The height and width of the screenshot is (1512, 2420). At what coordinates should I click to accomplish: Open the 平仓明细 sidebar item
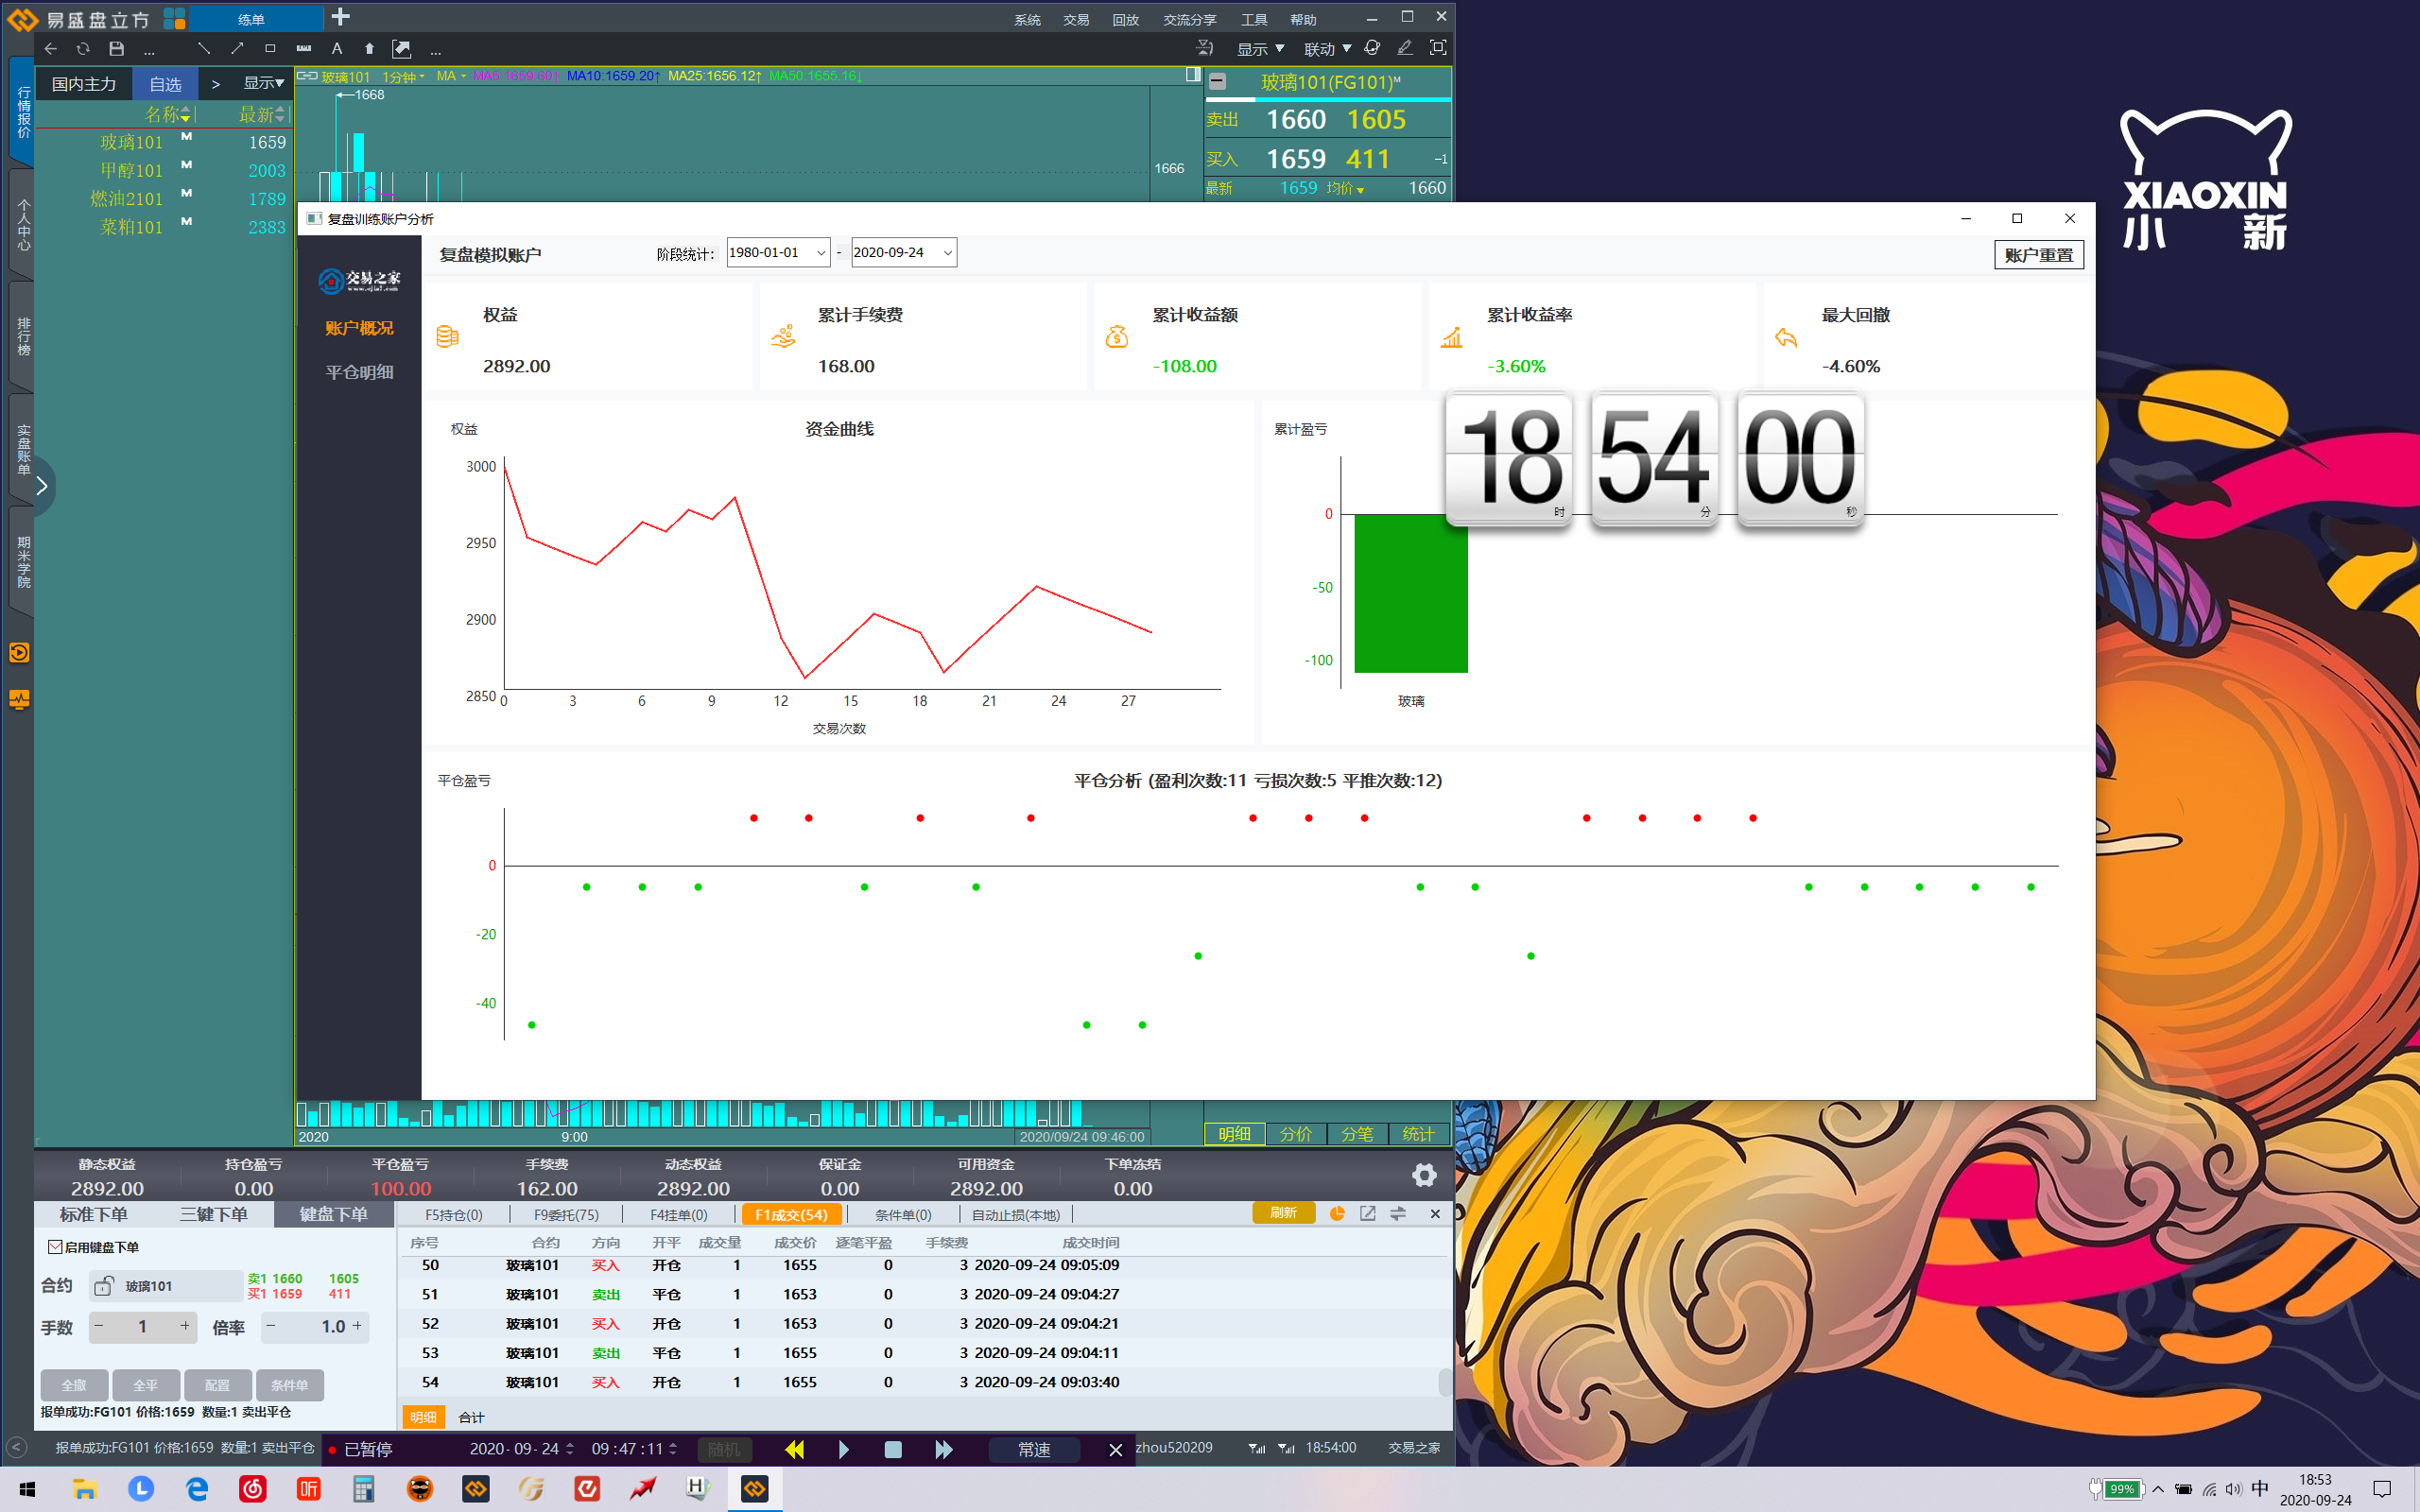(359, 372)
